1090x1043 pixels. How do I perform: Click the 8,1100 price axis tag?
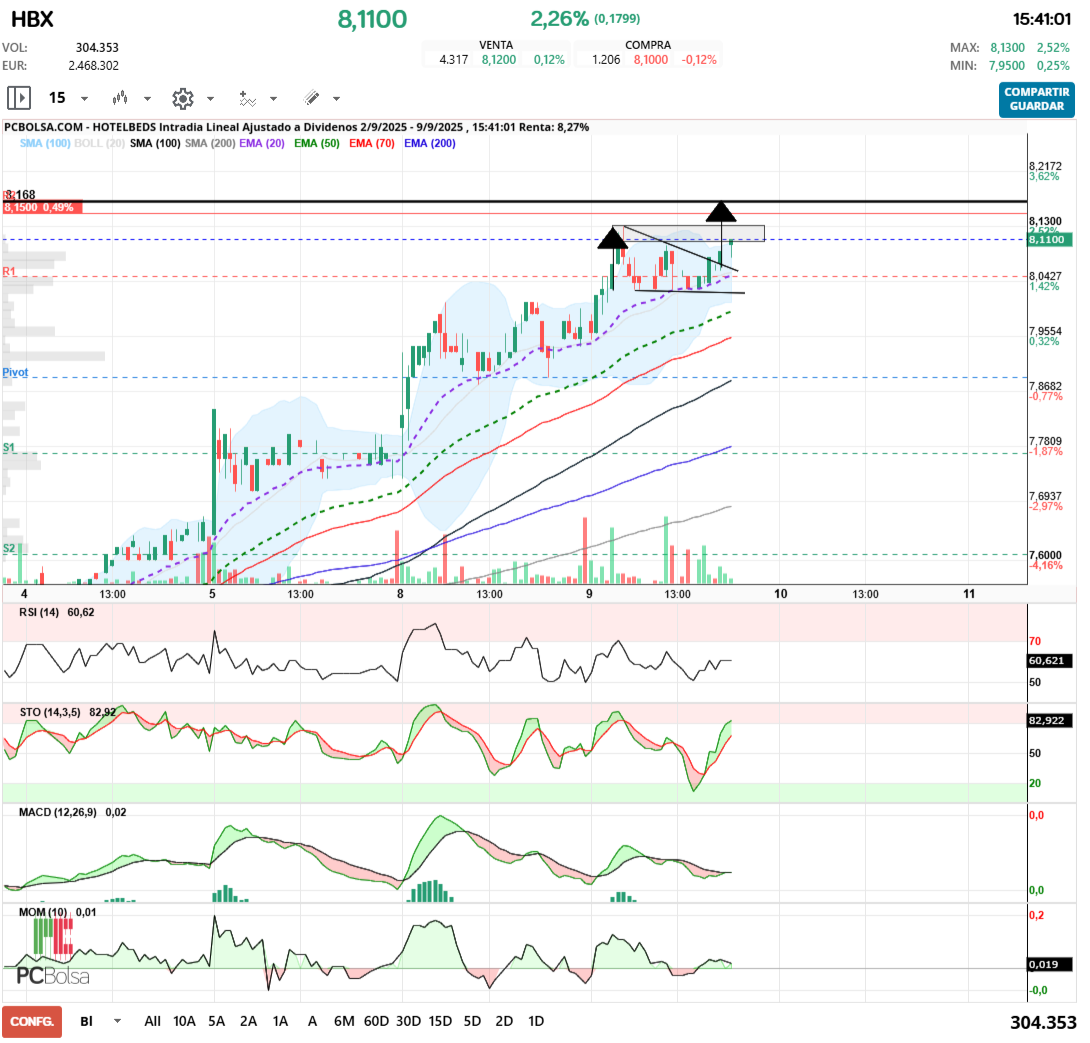click(x=1050, y=239)
